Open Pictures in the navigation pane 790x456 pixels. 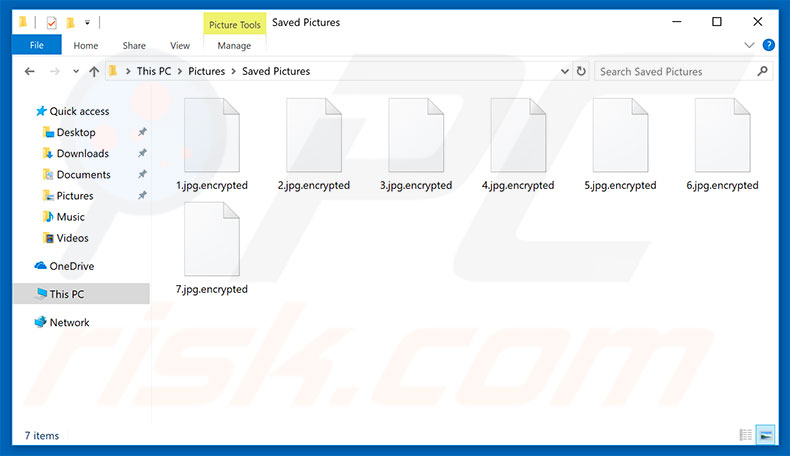[x=75, y=196]
